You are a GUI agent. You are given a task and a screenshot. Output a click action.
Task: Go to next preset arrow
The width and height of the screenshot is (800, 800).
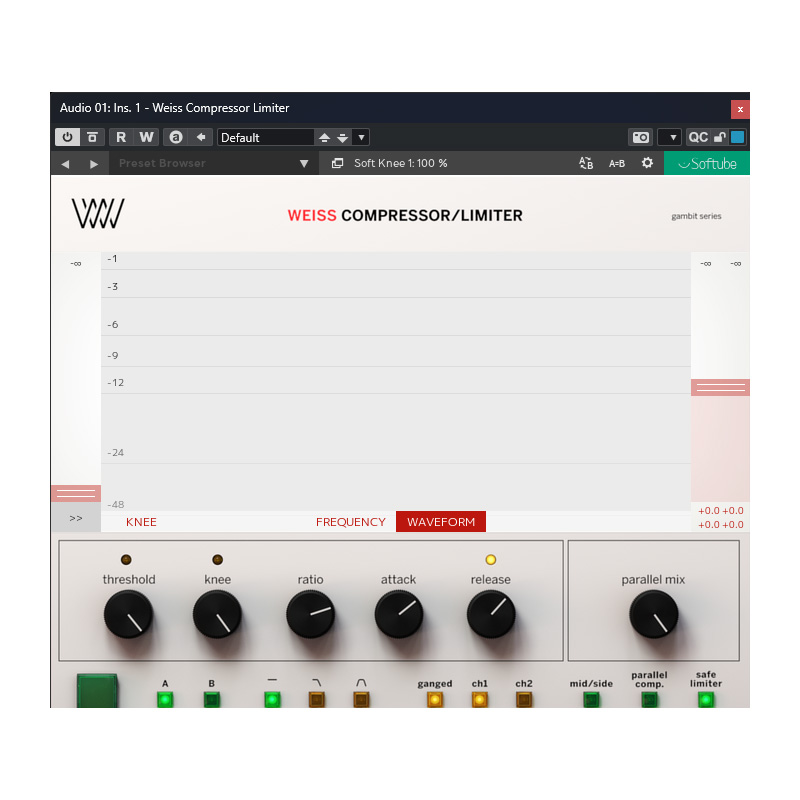[94, 163]
